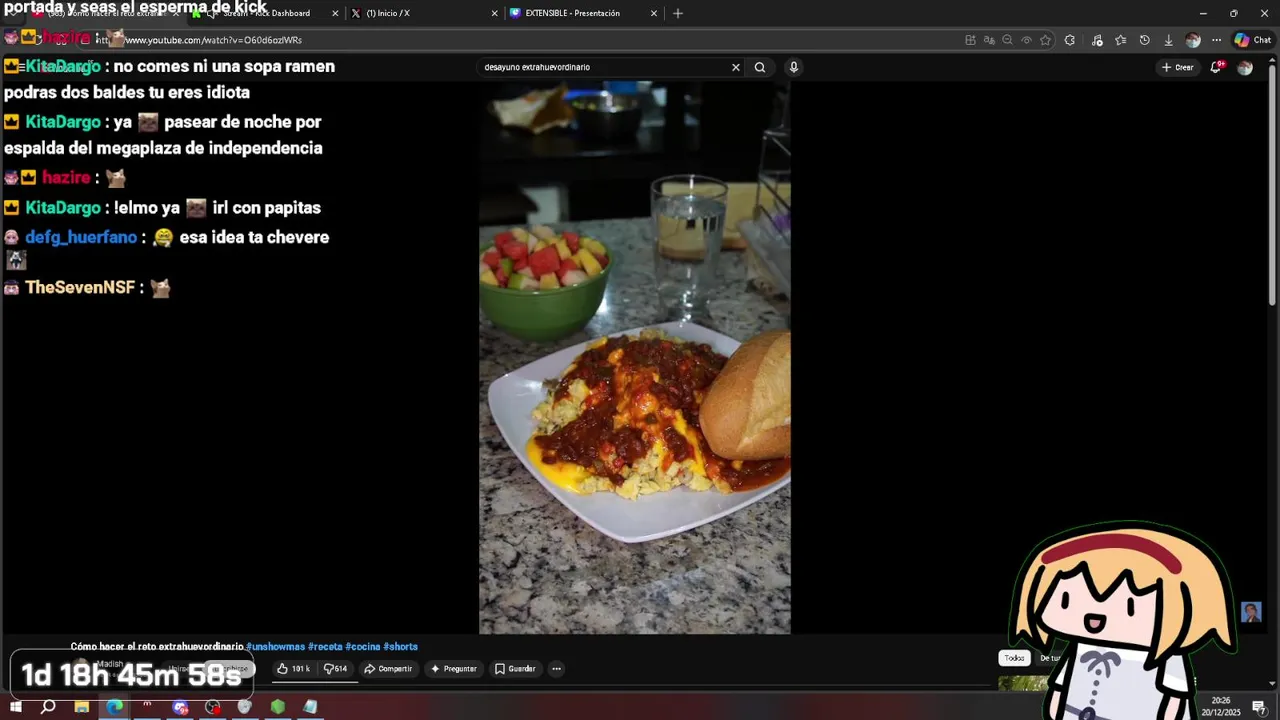Image resolution: width=1280 pixels, height=720 pixels.
Task: Open the app-available icon in address bar
Action: pyautogui.click(x=970, y=40)
